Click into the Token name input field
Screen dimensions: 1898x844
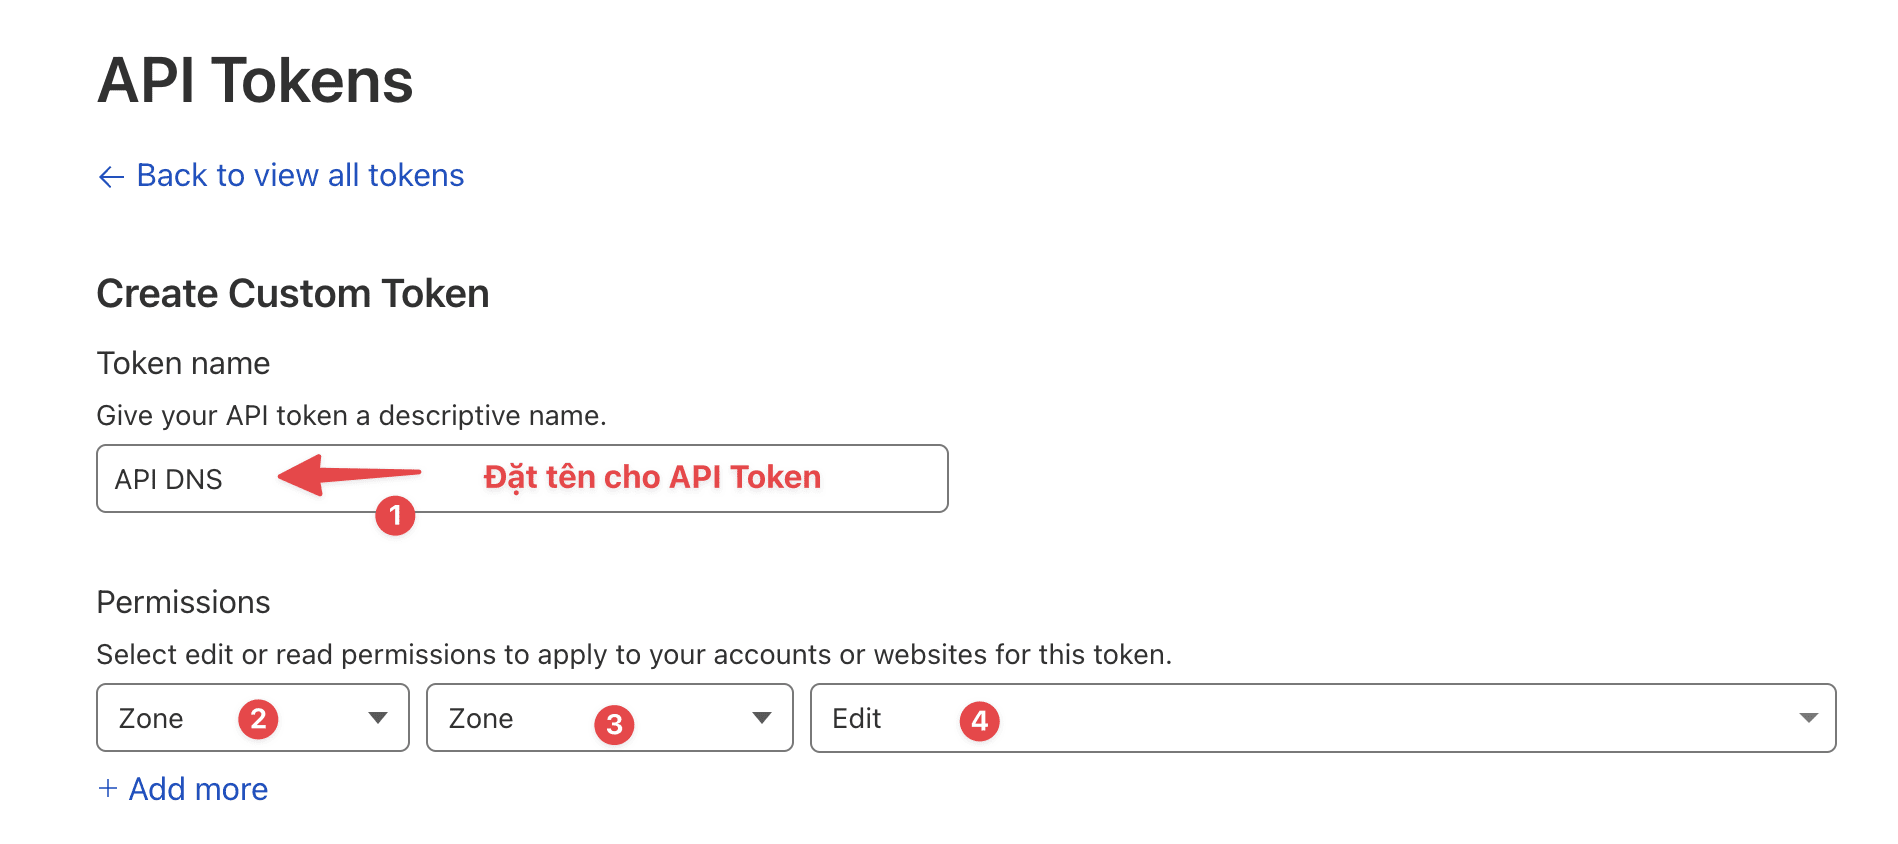(520, 479)
